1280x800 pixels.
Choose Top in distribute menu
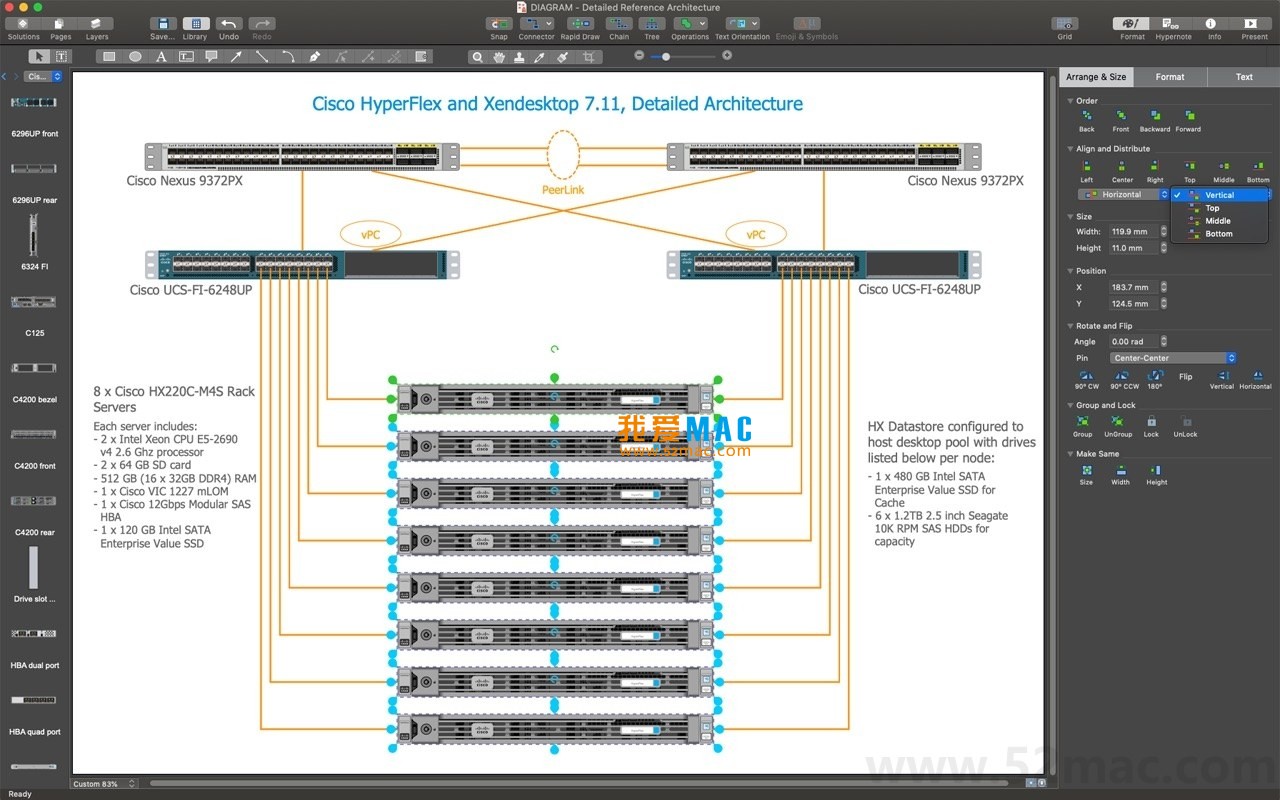click(1220, 208)
